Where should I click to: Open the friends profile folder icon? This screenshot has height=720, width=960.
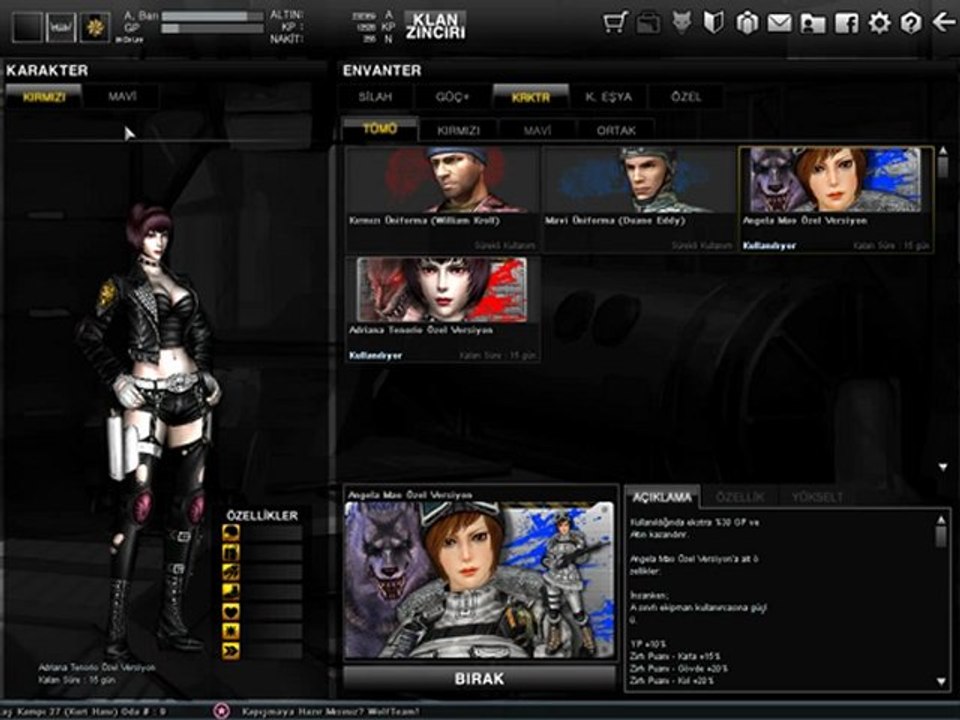812,24
